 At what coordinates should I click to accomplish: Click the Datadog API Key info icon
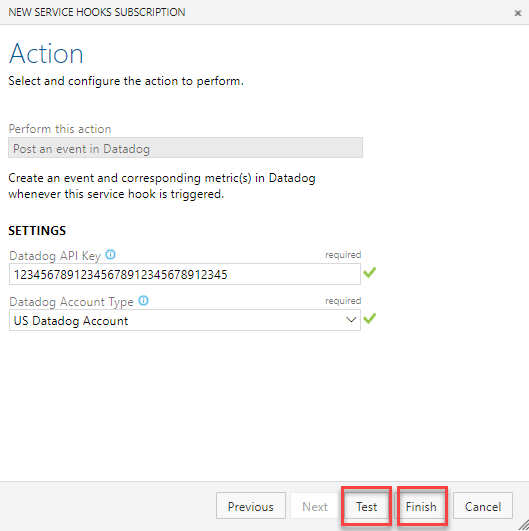pyautogui.click(x=110, y=255)
